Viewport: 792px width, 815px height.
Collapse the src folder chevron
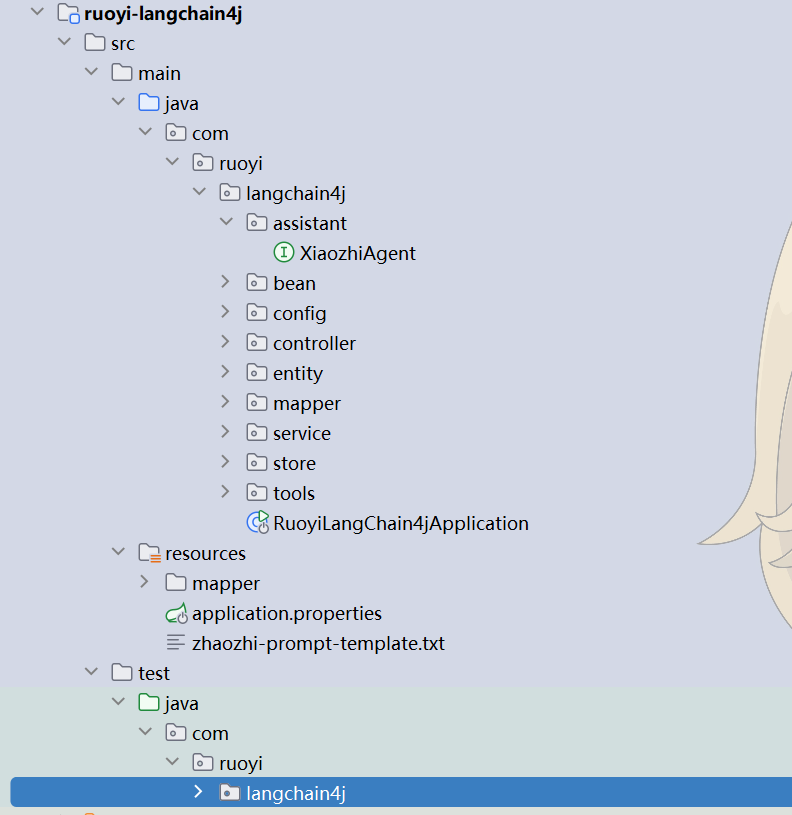65,43
